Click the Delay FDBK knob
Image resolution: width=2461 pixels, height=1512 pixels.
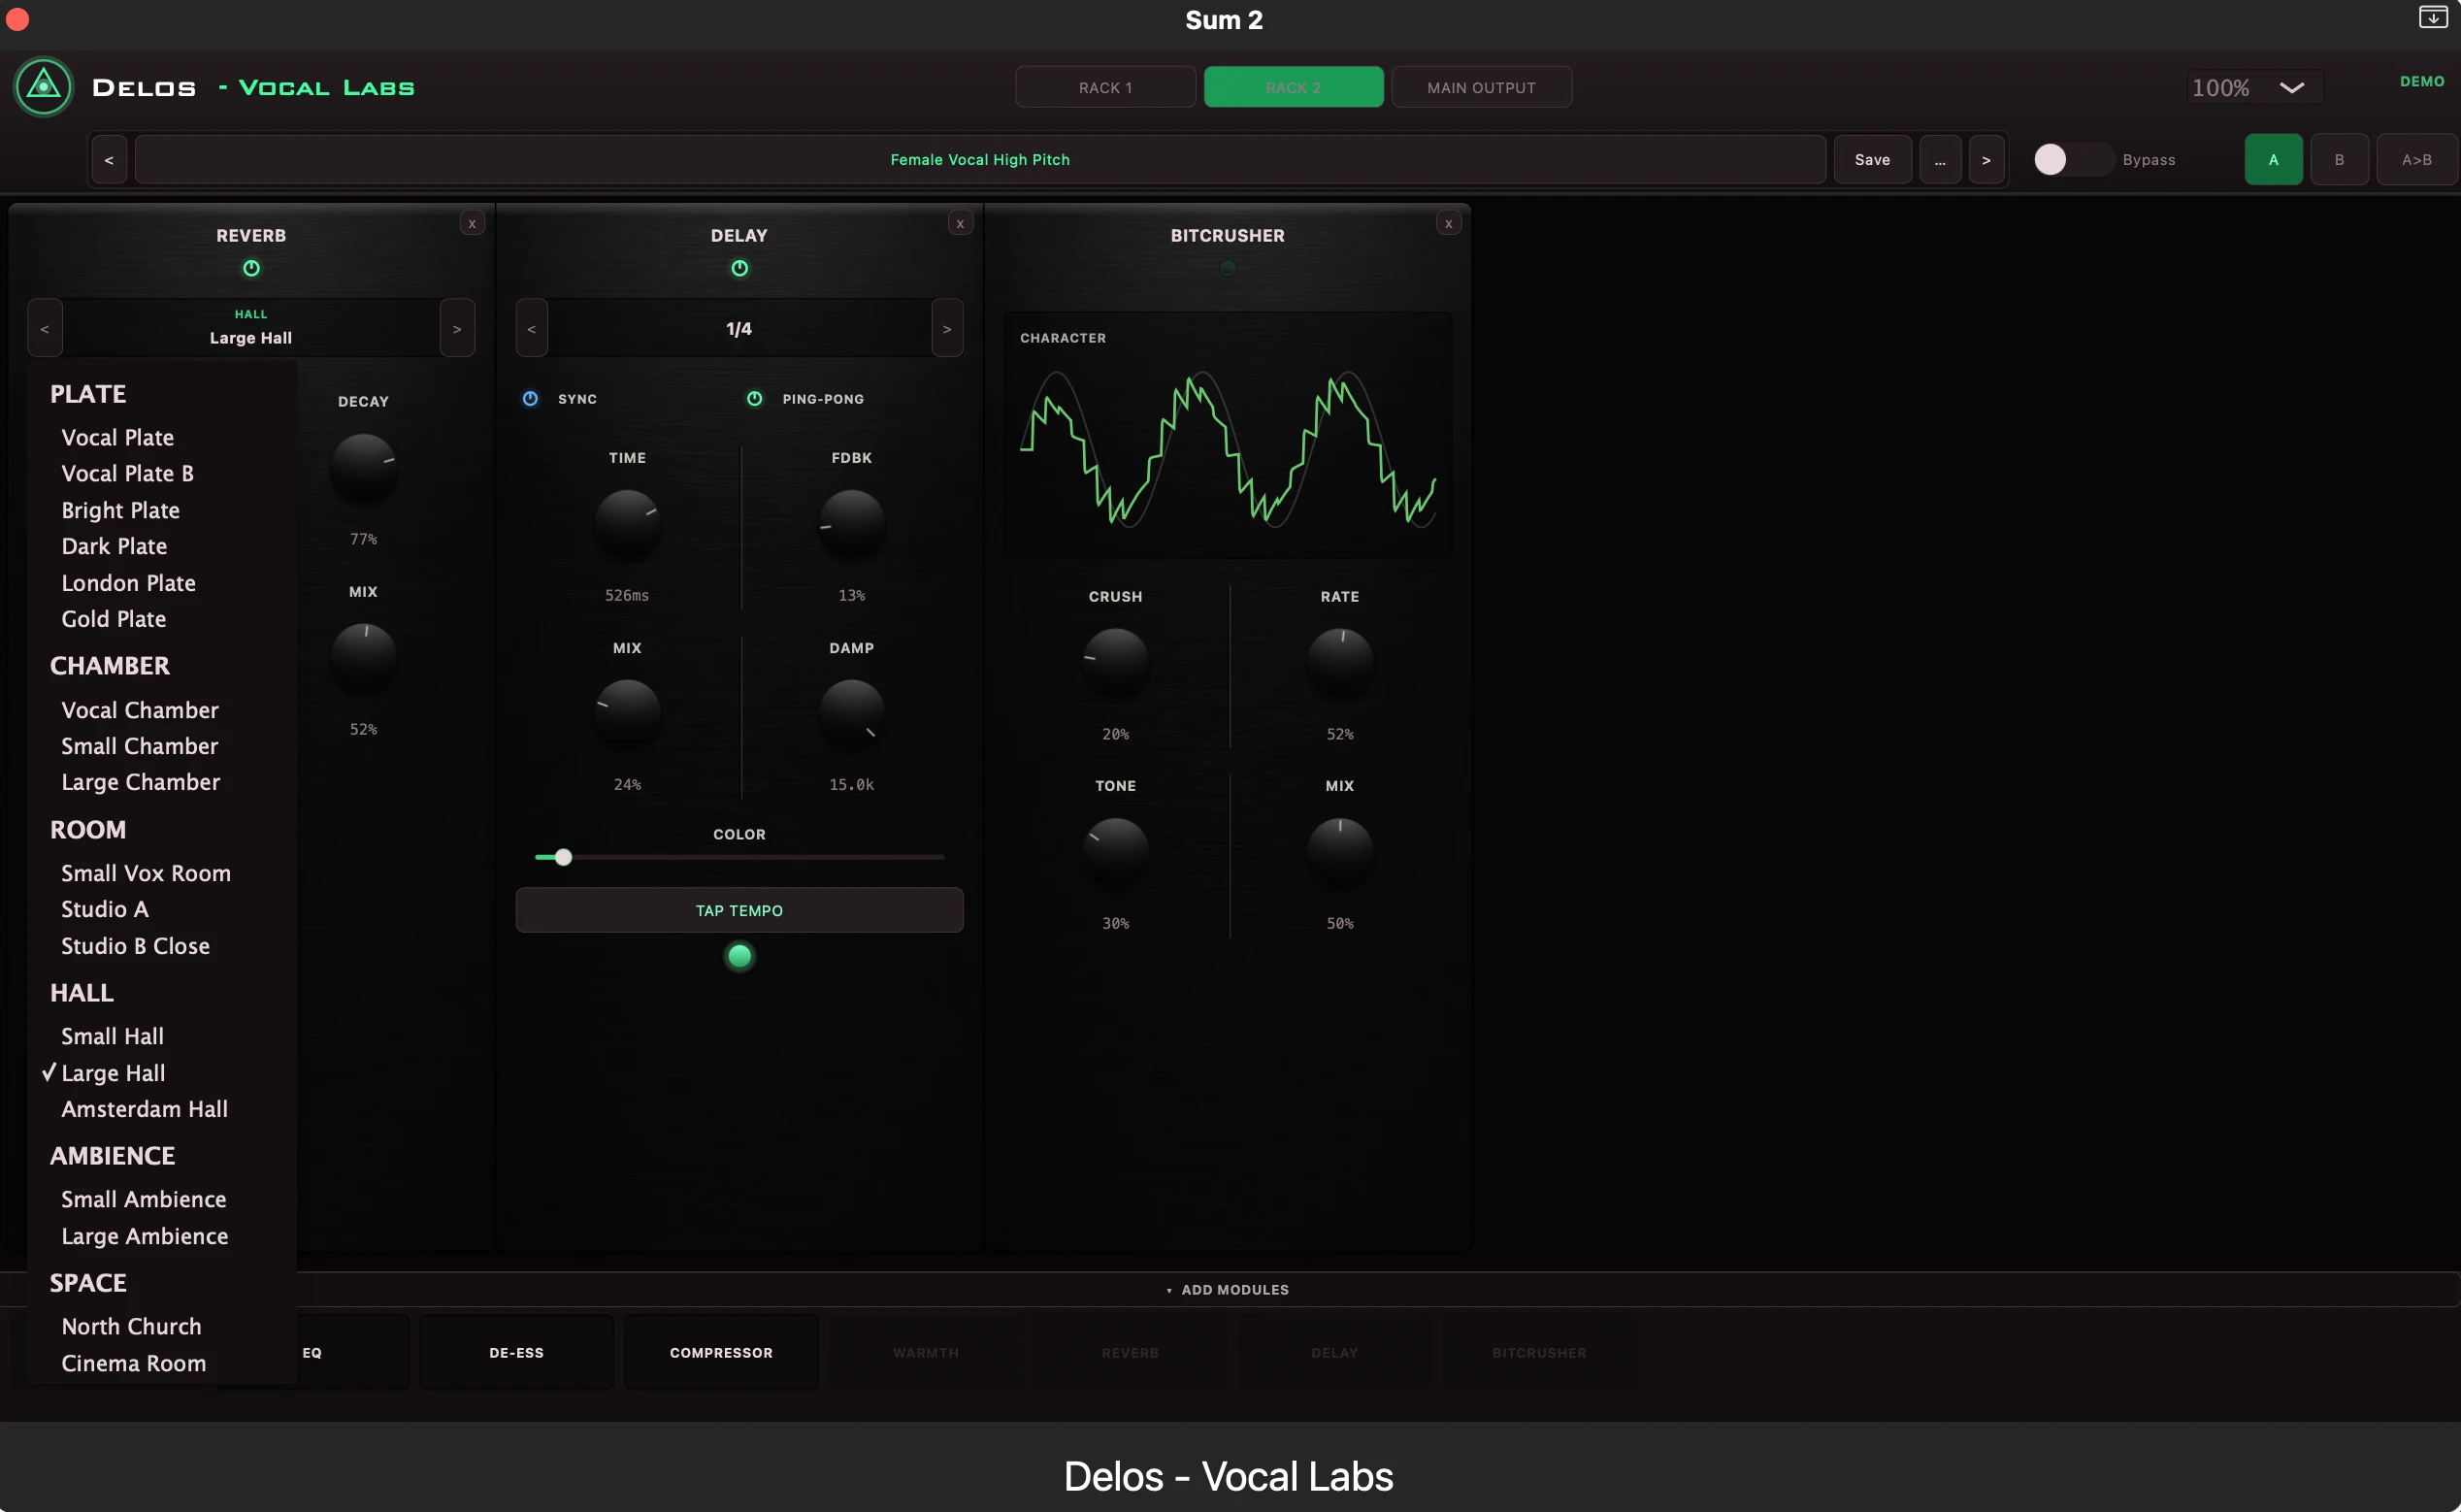click(851, 524)
